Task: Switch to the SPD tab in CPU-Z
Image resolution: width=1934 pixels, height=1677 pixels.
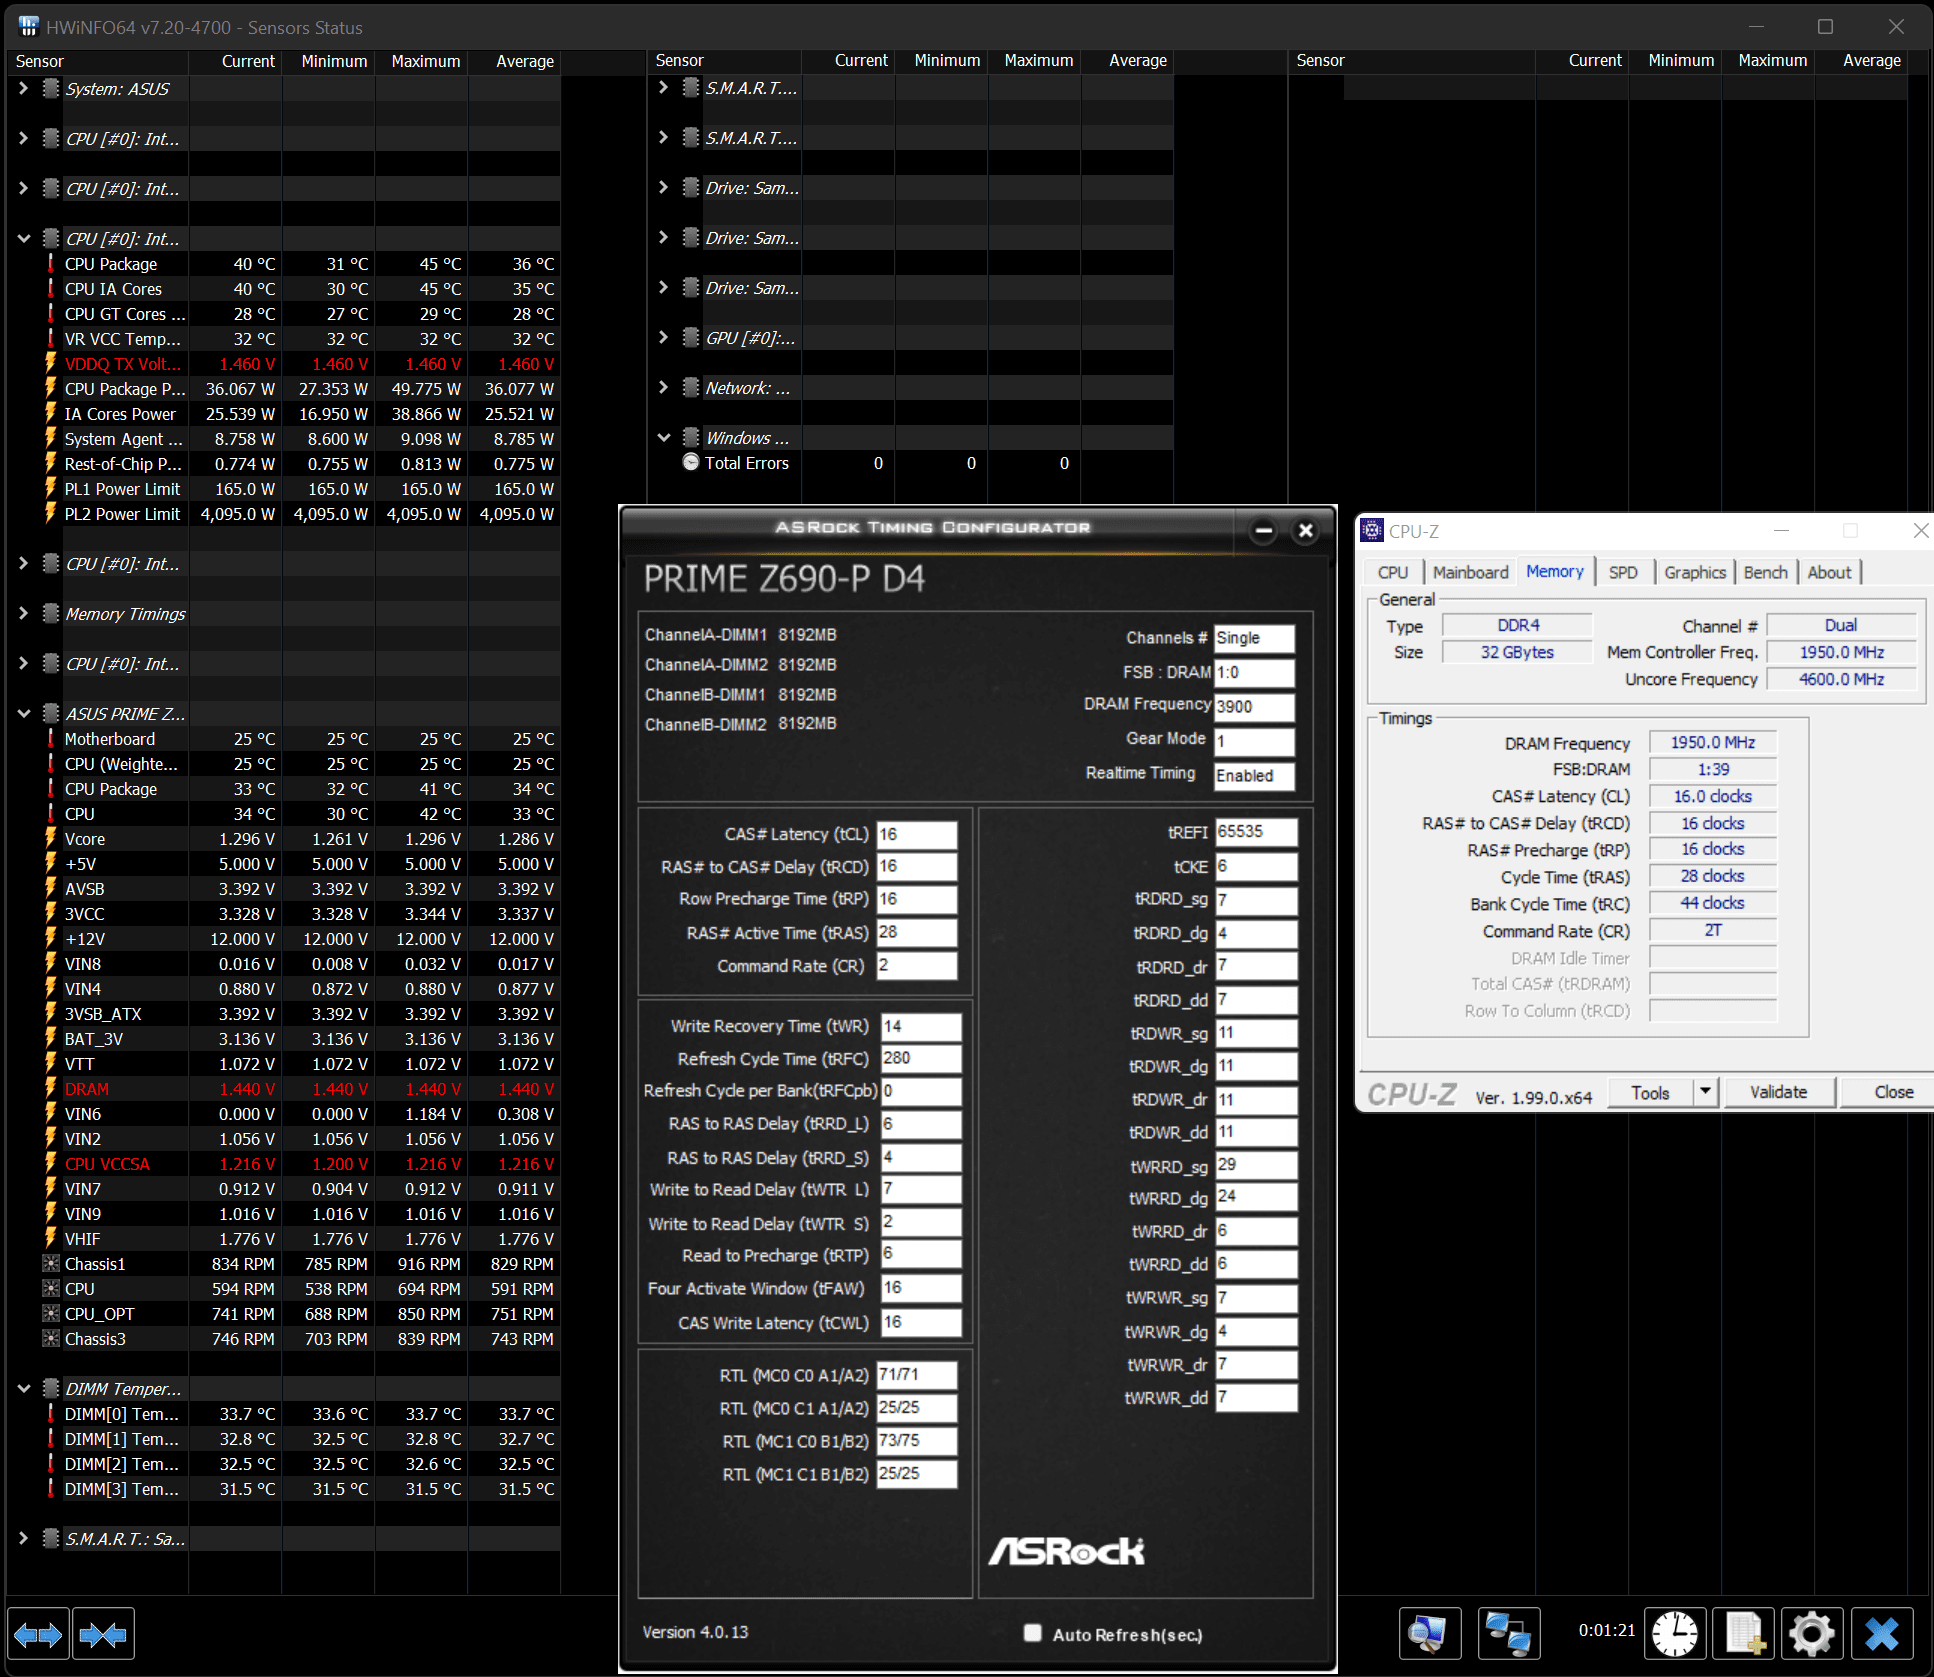Action: [1622, 572]
